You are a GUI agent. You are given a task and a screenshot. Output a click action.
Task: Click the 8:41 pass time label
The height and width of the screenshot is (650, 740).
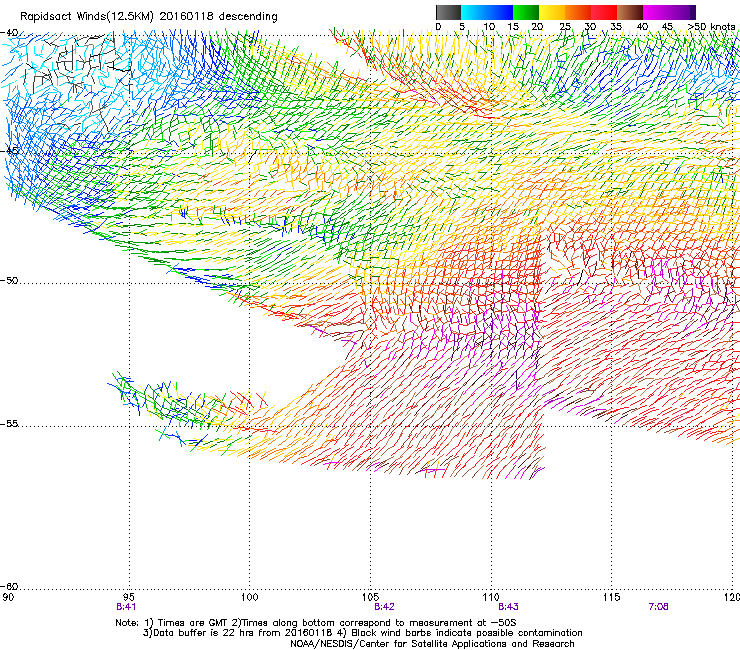coord(126,607)
